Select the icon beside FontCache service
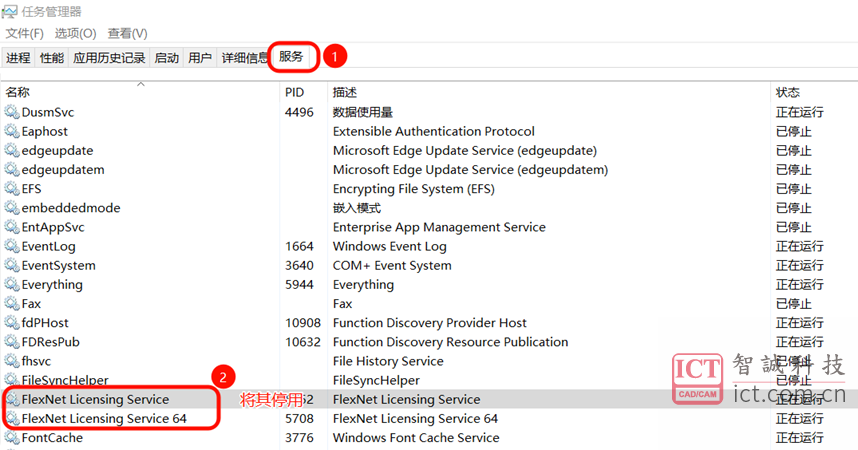The width and height of the screenshot is (858, 450). click(12, 438)
